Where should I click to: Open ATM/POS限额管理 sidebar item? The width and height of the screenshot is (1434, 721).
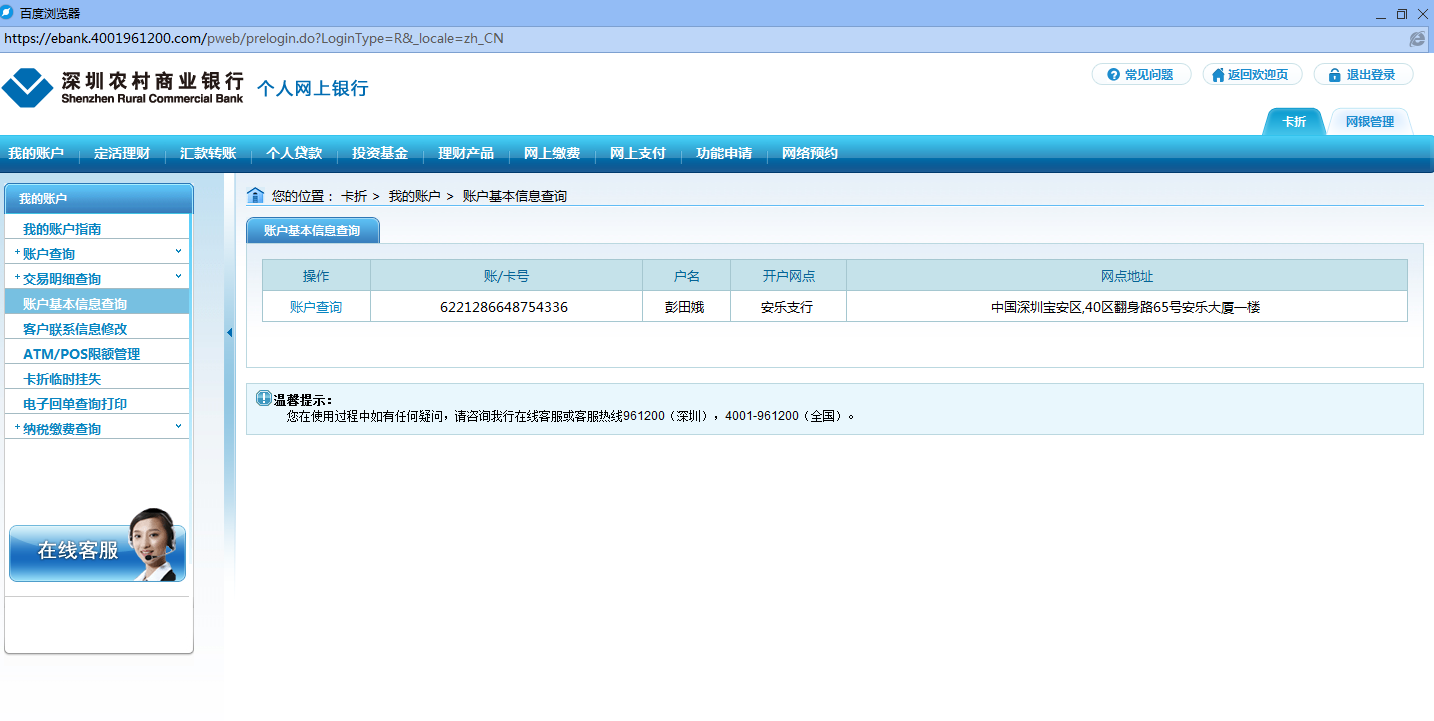[x=81, y=354]
